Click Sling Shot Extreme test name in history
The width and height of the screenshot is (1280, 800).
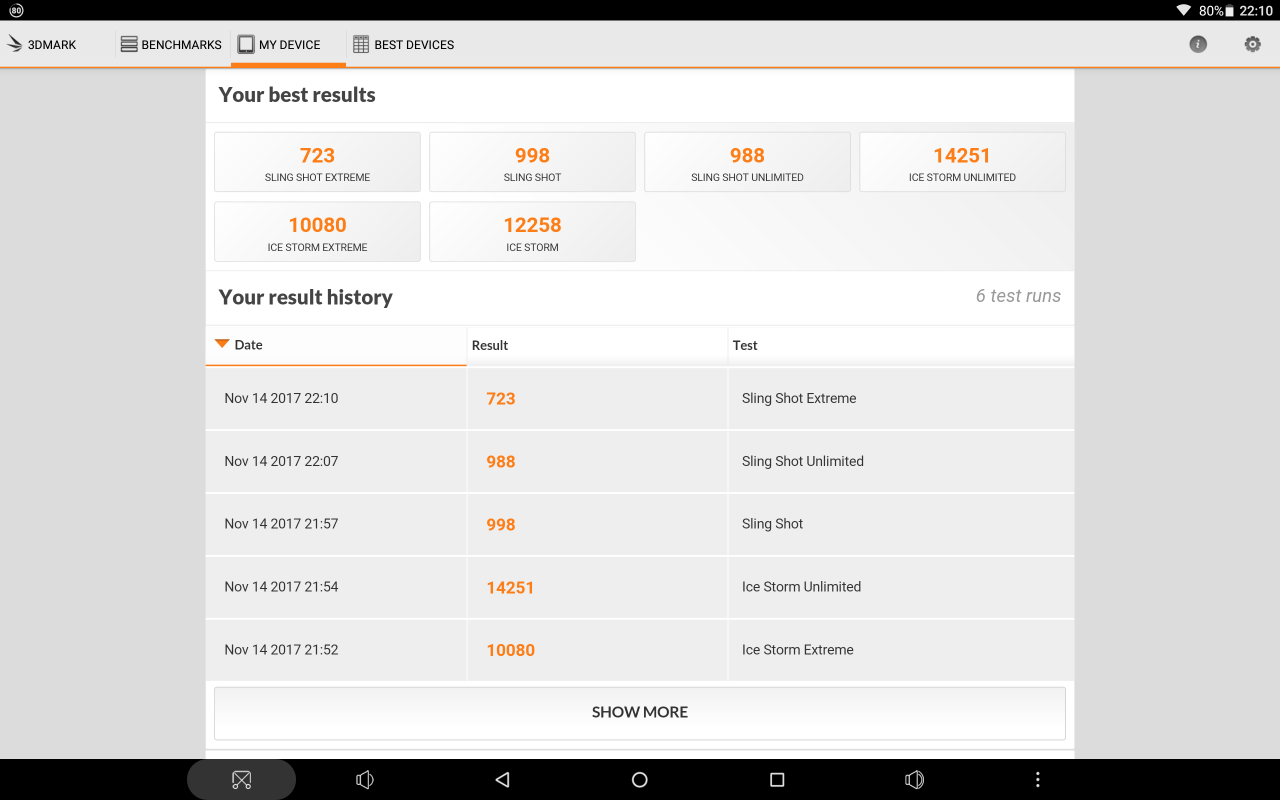pos(799,398)
